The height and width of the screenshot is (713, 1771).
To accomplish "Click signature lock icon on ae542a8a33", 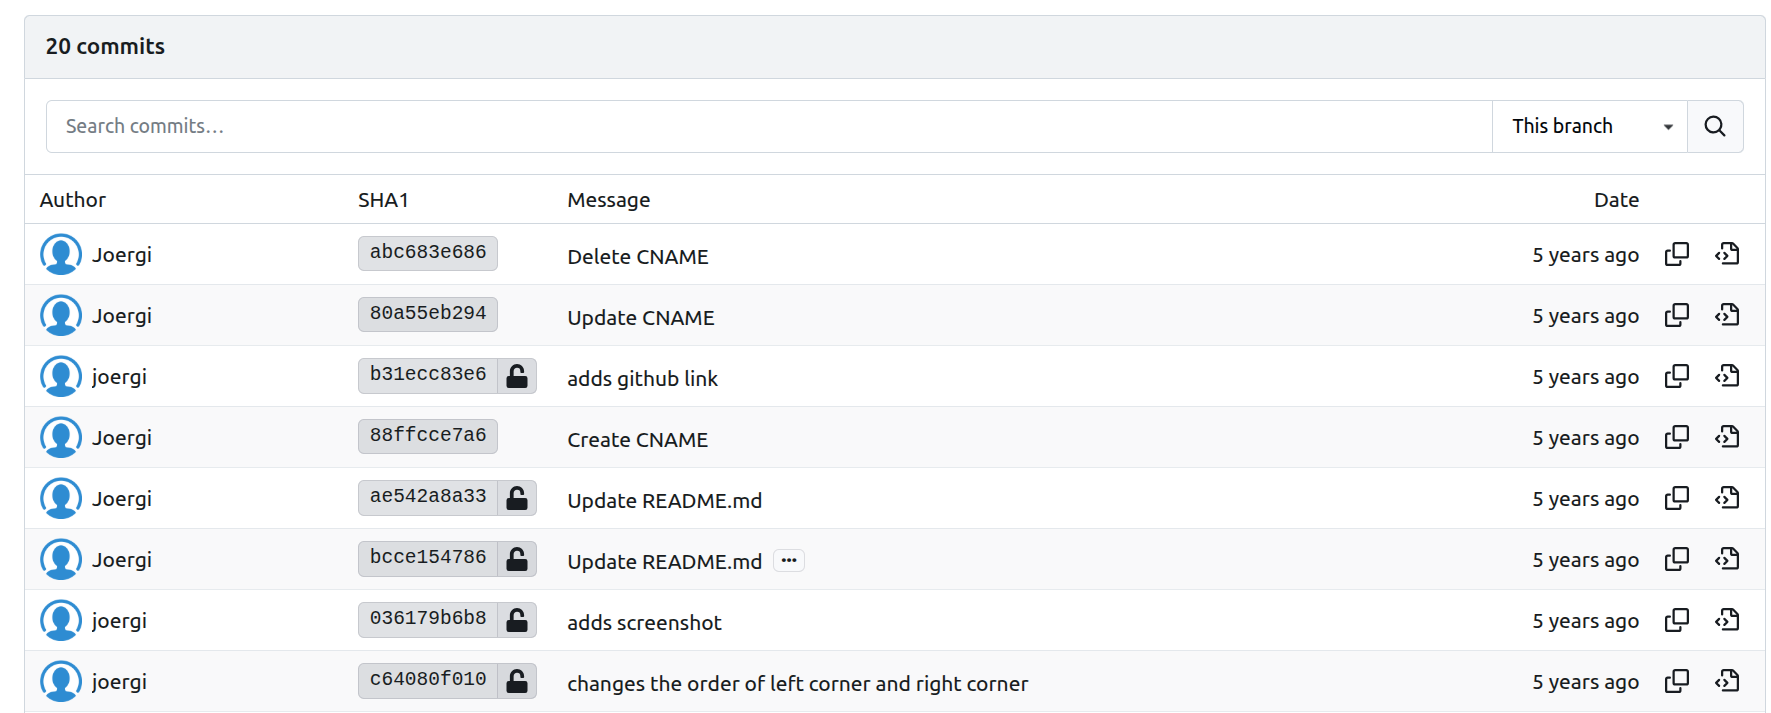I will pyautogui.click(x=517, y=498).
